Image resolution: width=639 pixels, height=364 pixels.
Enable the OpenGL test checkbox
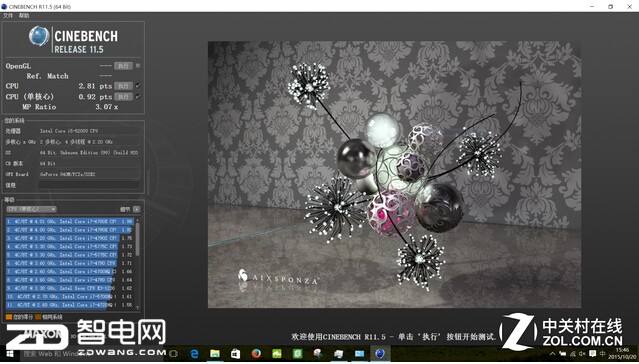138,65
